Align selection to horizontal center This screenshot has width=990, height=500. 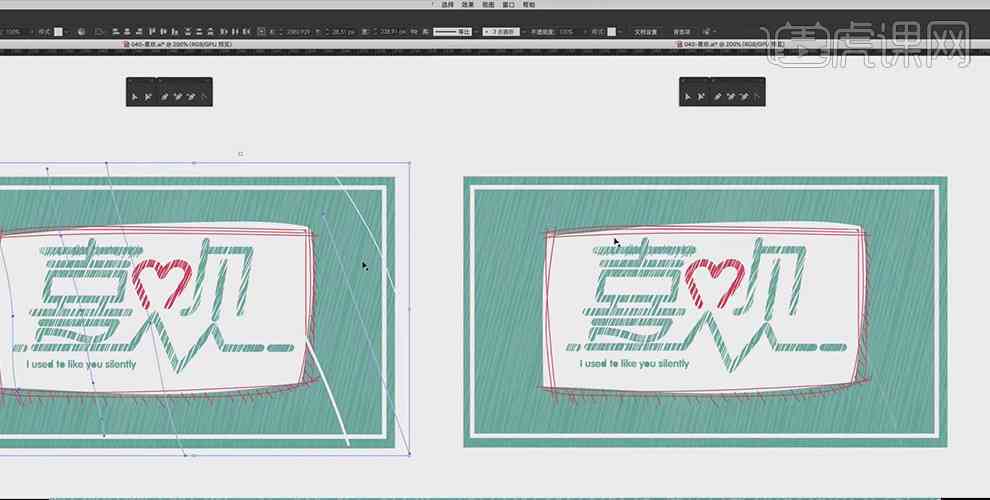[127, 32]
